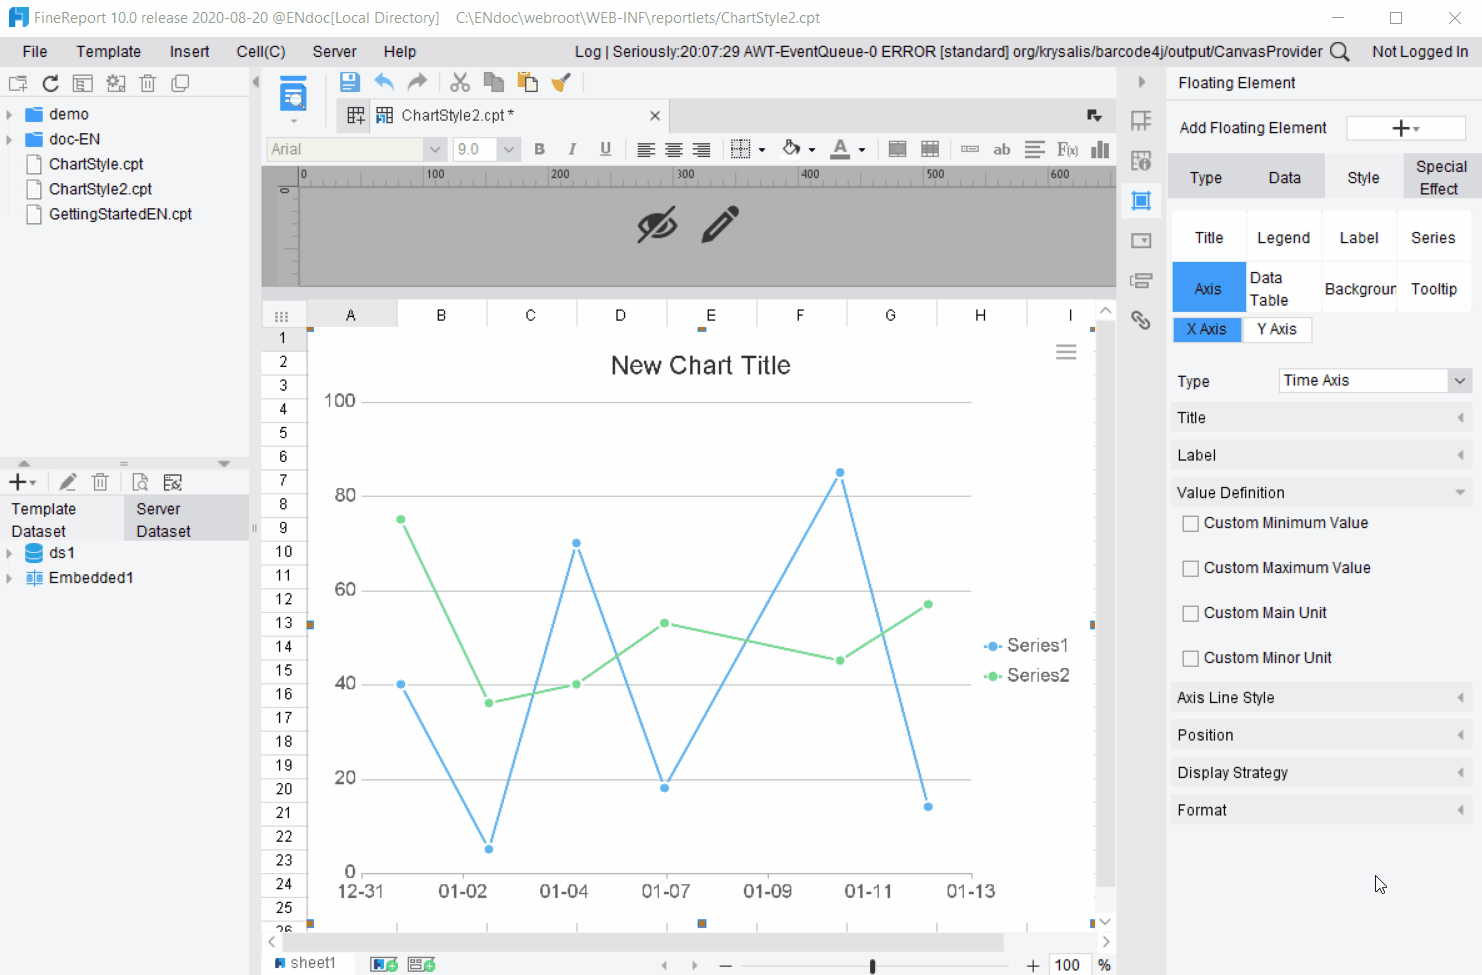Click the Paste clipboard icon
The height and width of the screenshot is (975, 1482).
pyautogui.click(x=527, y=82)
